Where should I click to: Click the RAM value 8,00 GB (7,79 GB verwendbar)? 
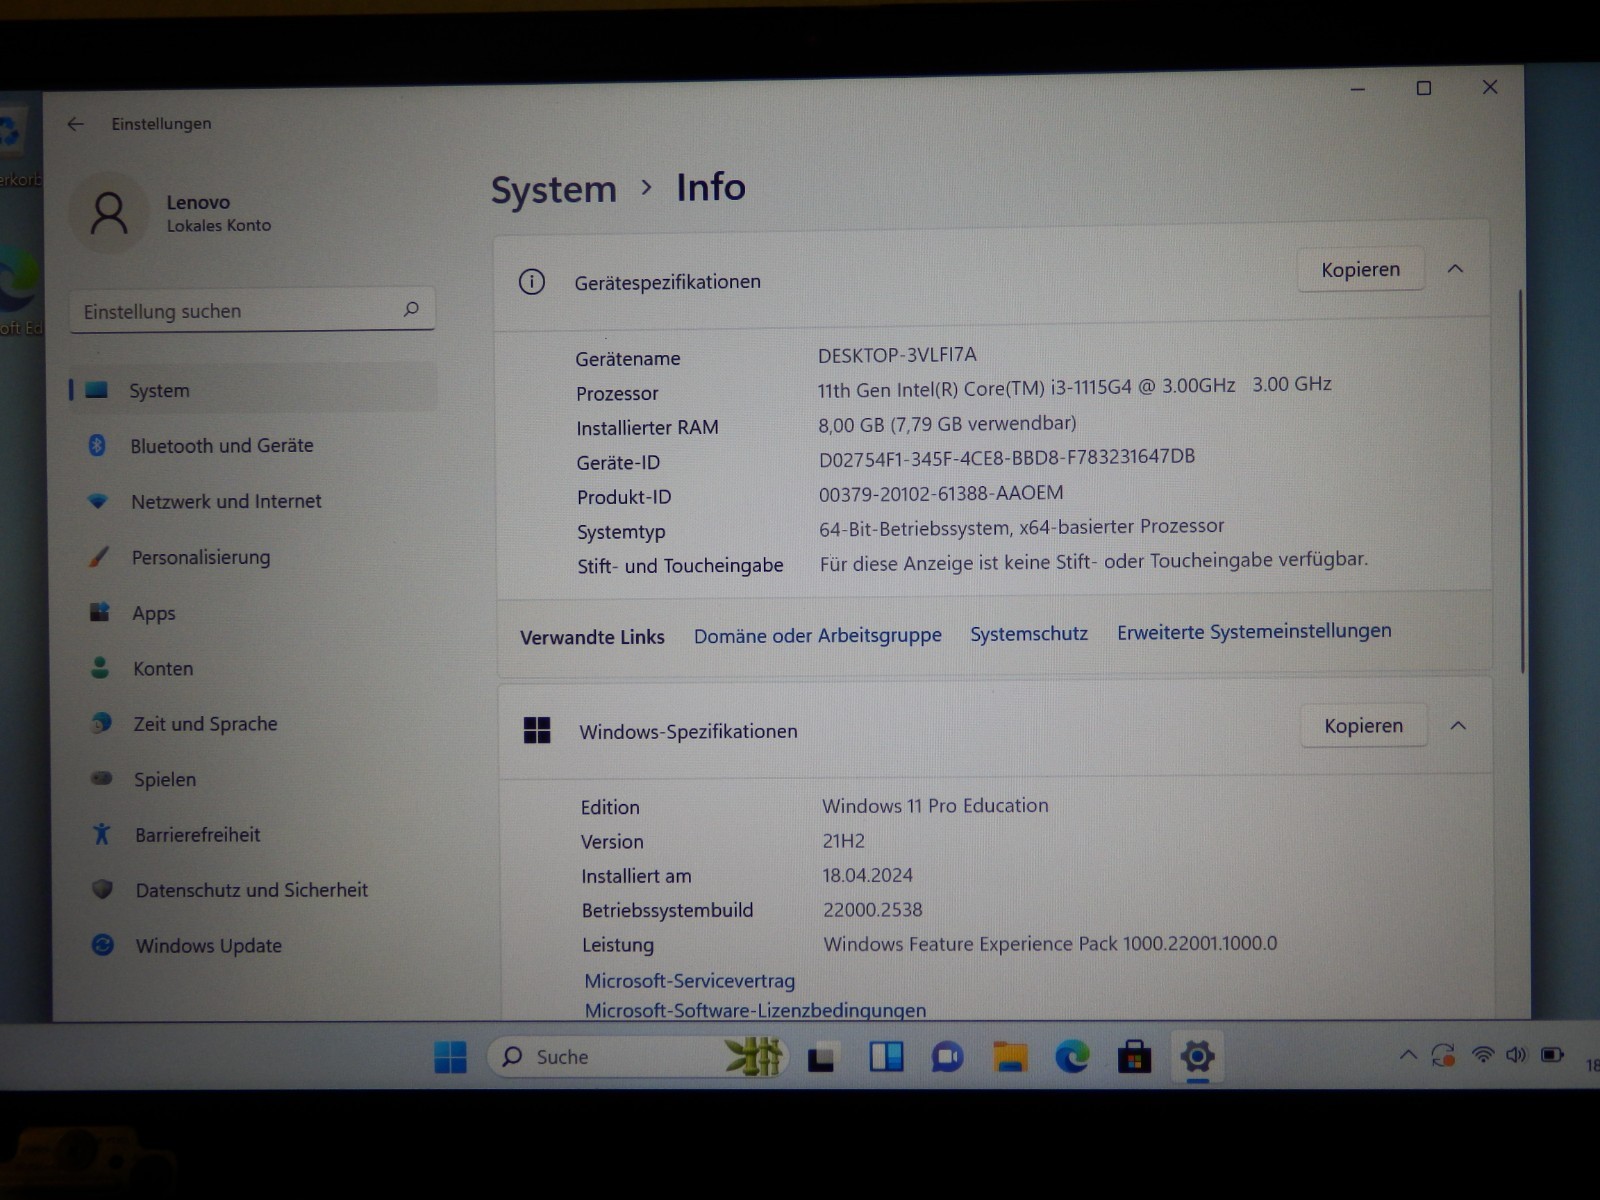point(947,424)
